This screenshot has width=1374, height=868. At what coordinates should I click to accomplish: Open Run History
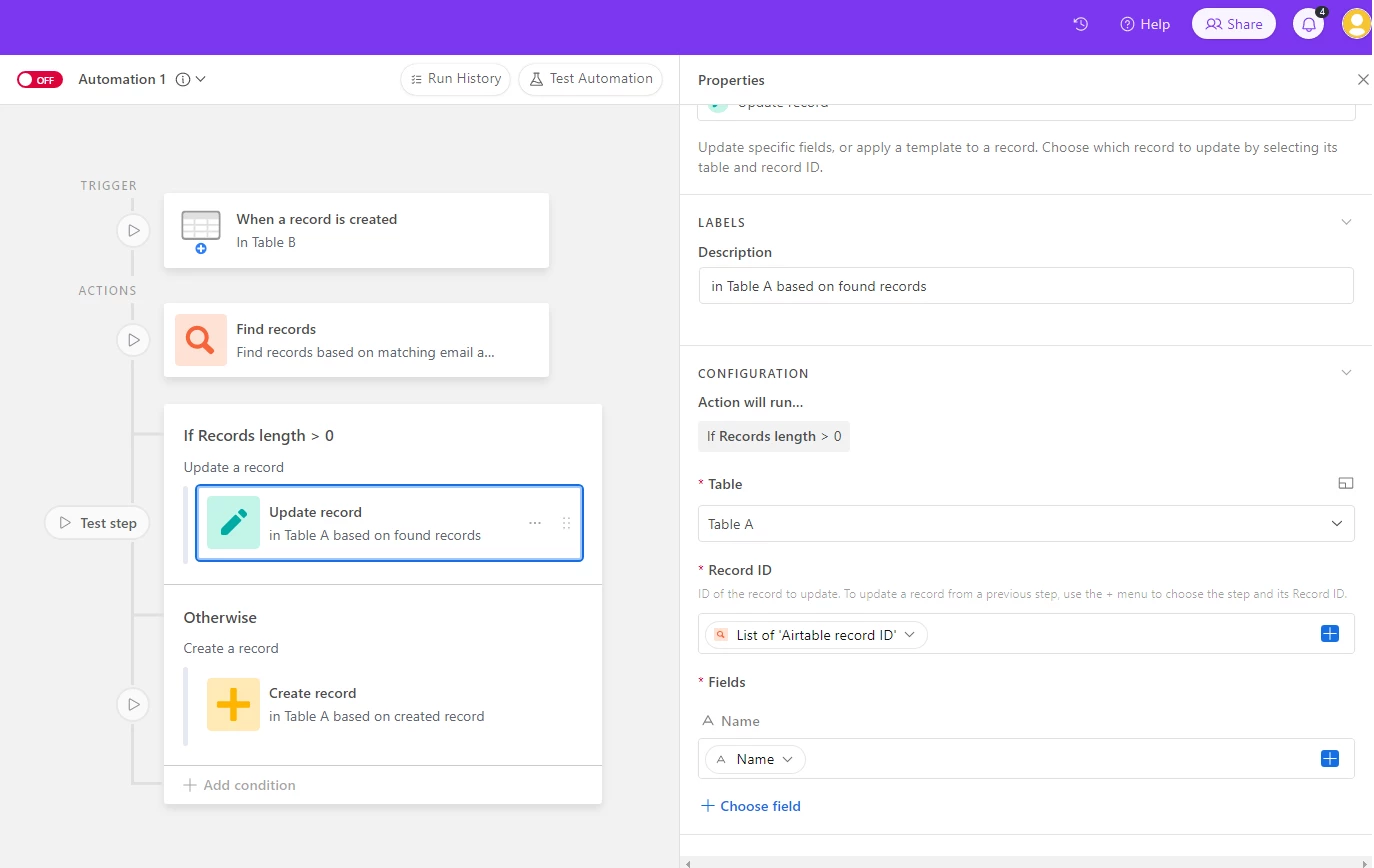456,79
